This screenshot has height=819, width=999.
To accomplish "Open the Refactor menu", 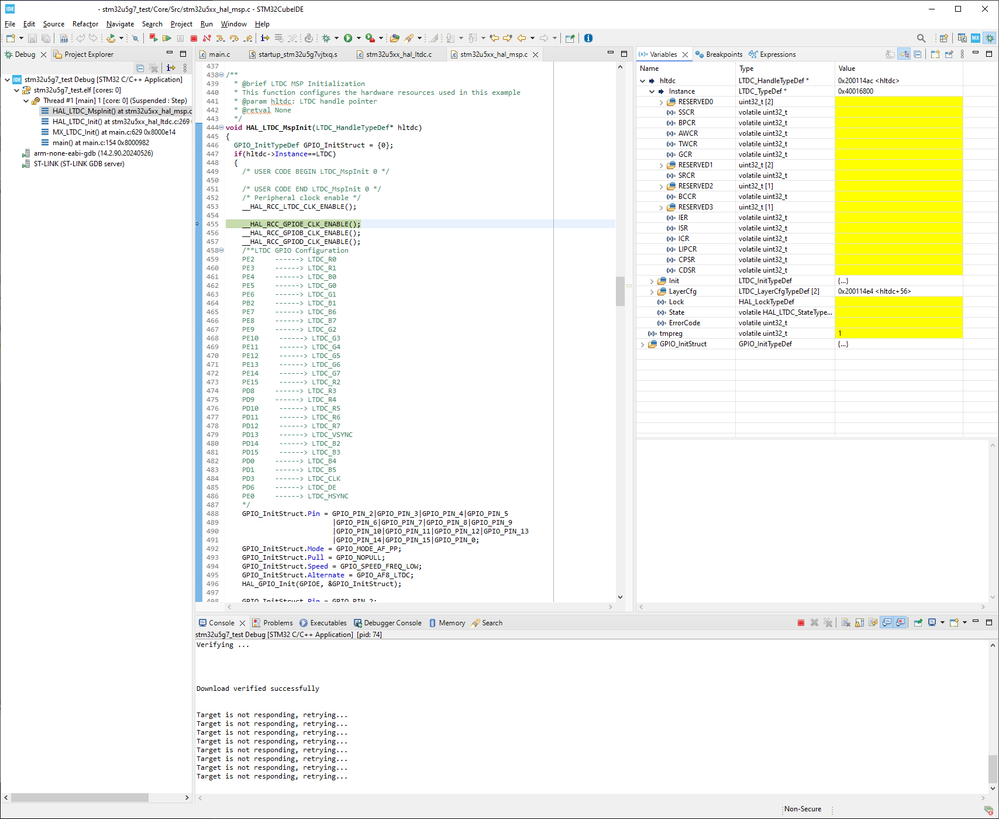I will coord(85,23).
